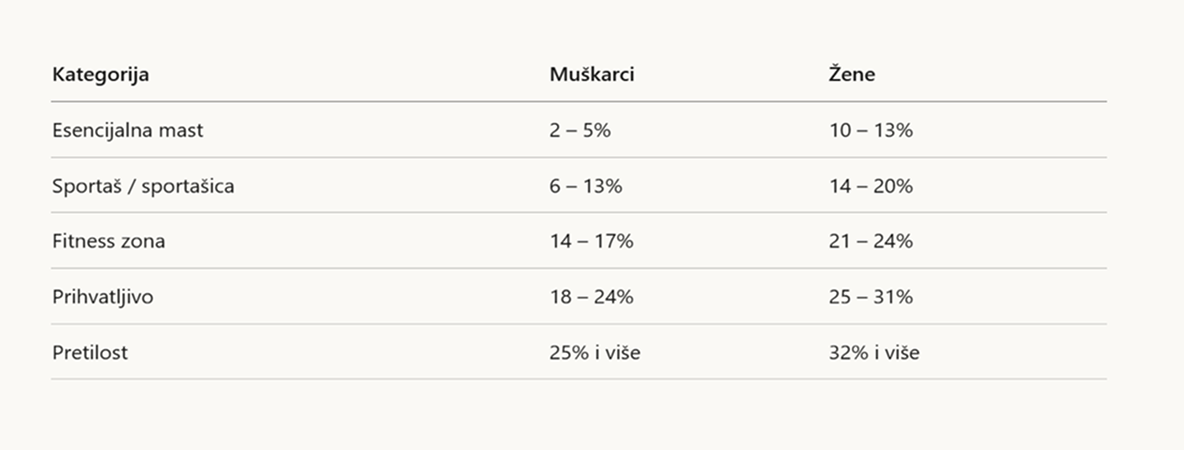This screenshot has width=1184, height=450.
Task: Click the 2 – 5% men's value
Action: [580, 131]
